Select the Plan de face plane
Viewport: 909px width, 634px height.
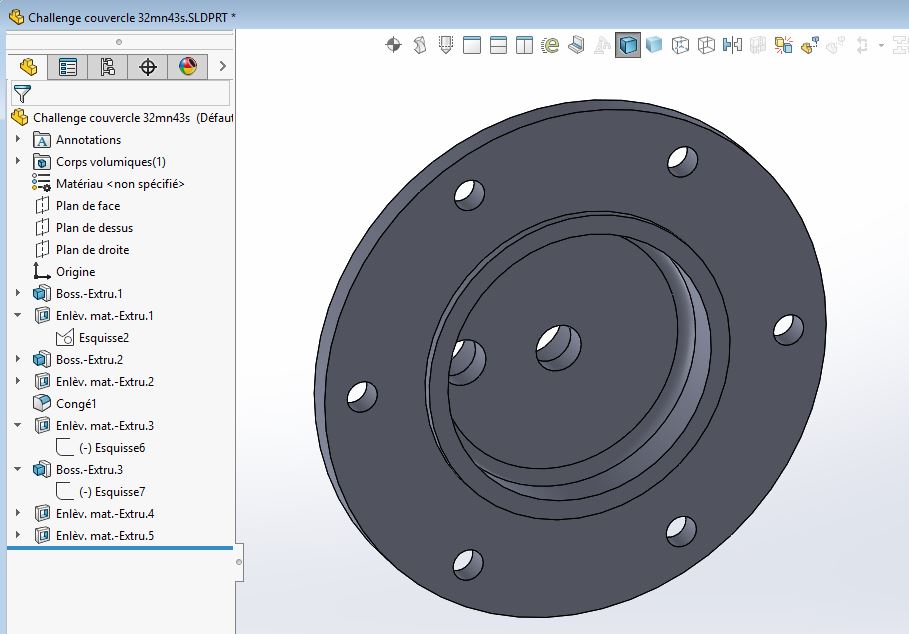click(x=87, y=206)
